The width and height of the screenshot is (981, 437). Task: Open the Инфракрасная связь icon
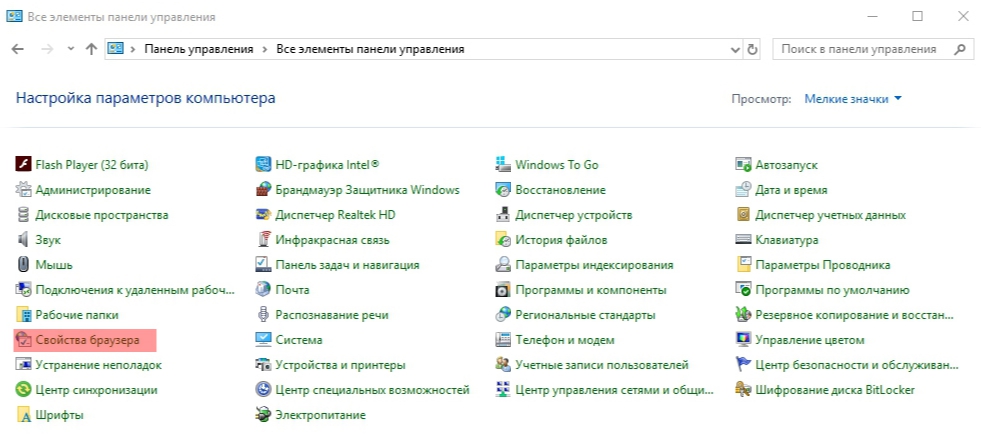(263, 240)
